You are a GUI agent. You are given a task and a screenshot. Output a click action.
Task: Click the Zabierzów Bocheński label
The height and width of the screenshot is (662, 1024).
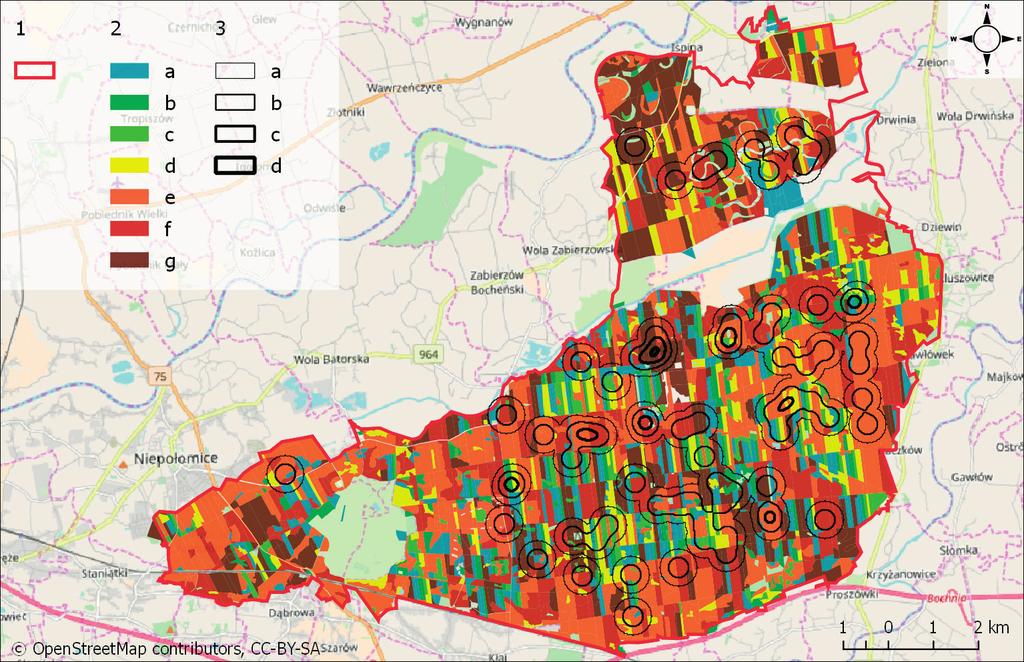coord(497,283)
